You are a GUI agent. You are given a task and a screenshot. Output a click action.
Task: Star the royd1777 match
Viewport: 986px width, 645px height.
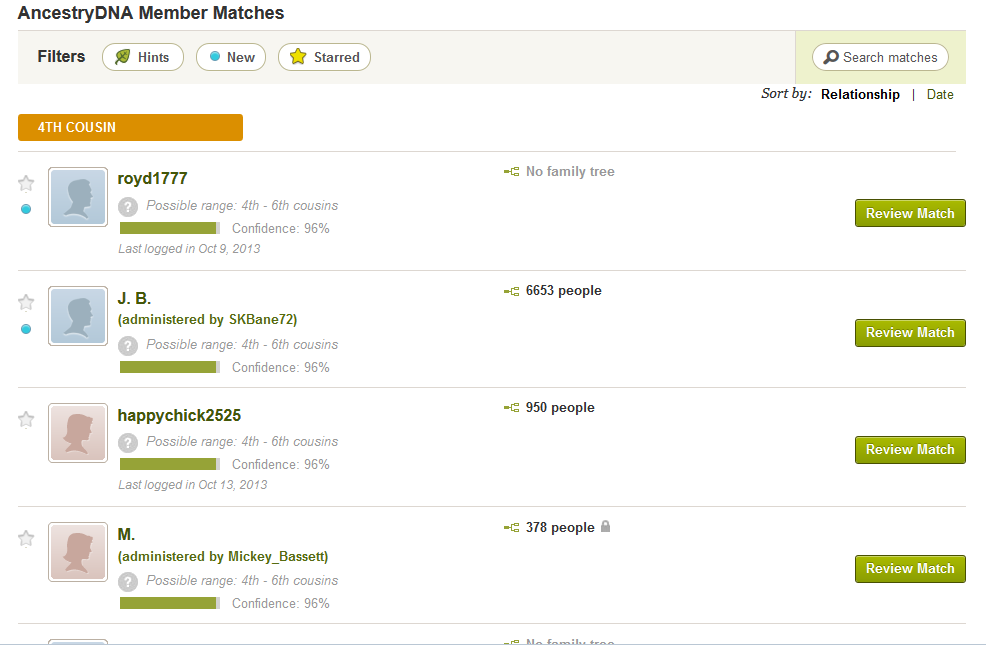[26, 184]
